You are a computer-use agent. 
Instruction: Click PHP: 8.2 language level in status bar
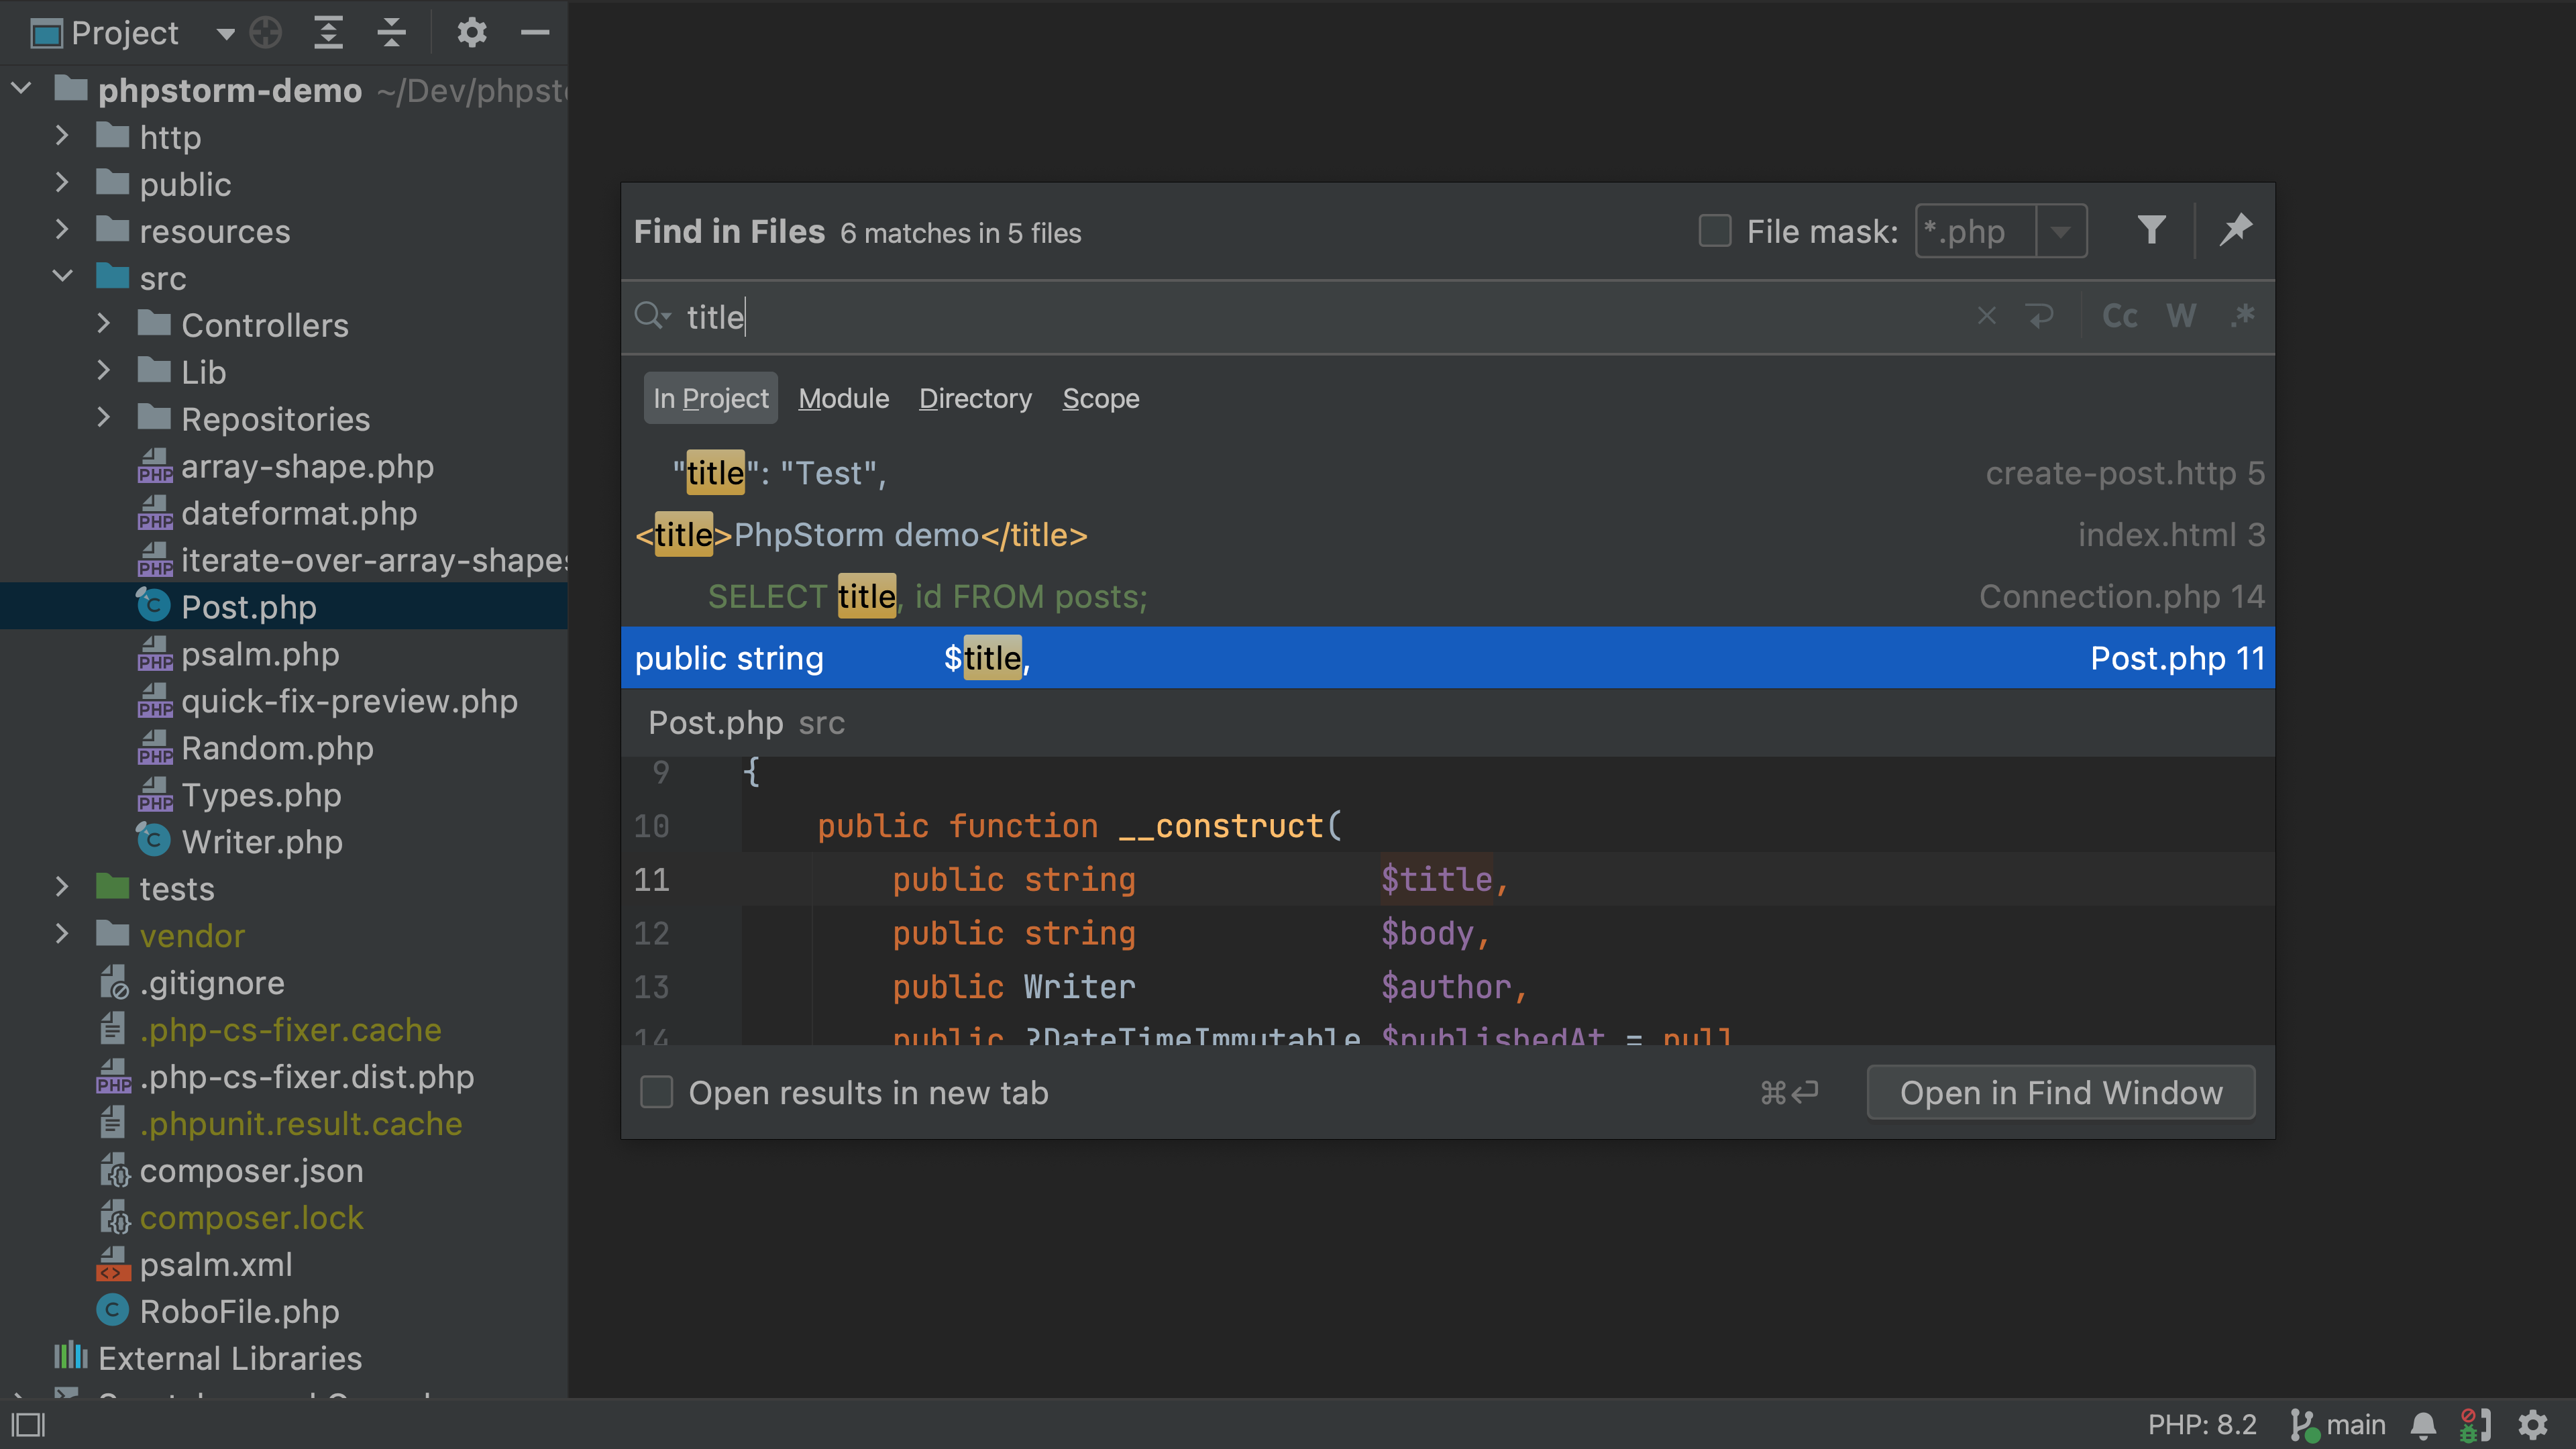(2202, 1424)
